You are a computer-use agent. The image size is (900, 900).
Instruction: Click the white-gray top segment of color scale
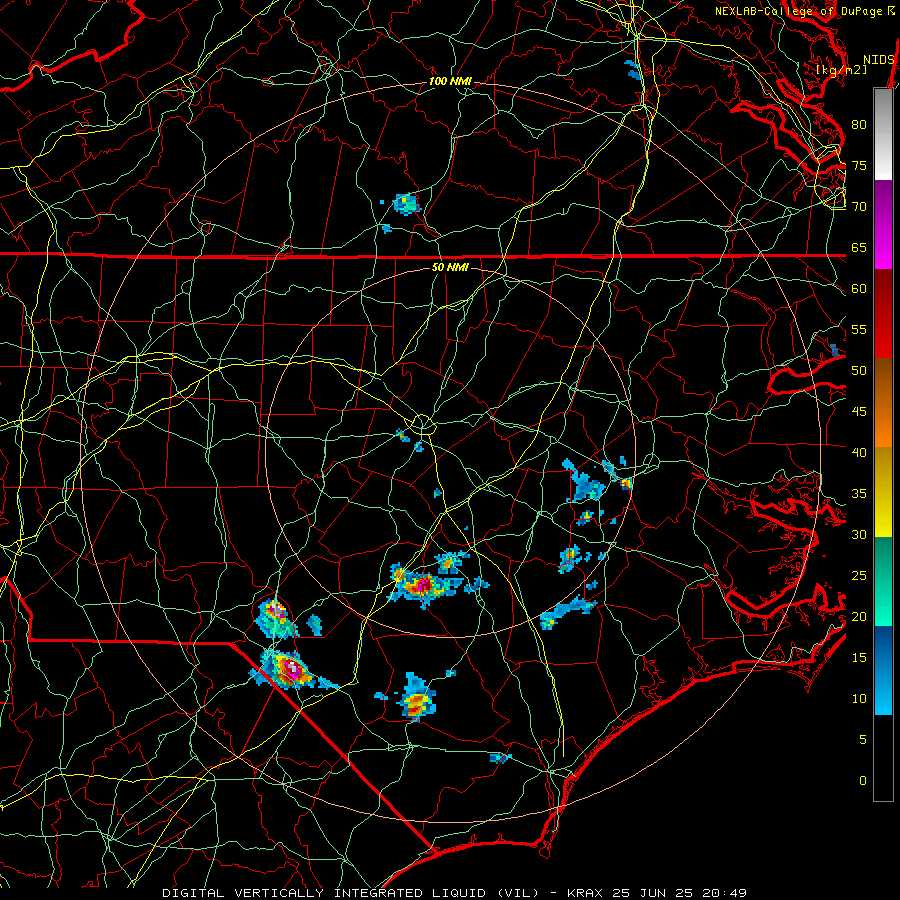(883, 134)
